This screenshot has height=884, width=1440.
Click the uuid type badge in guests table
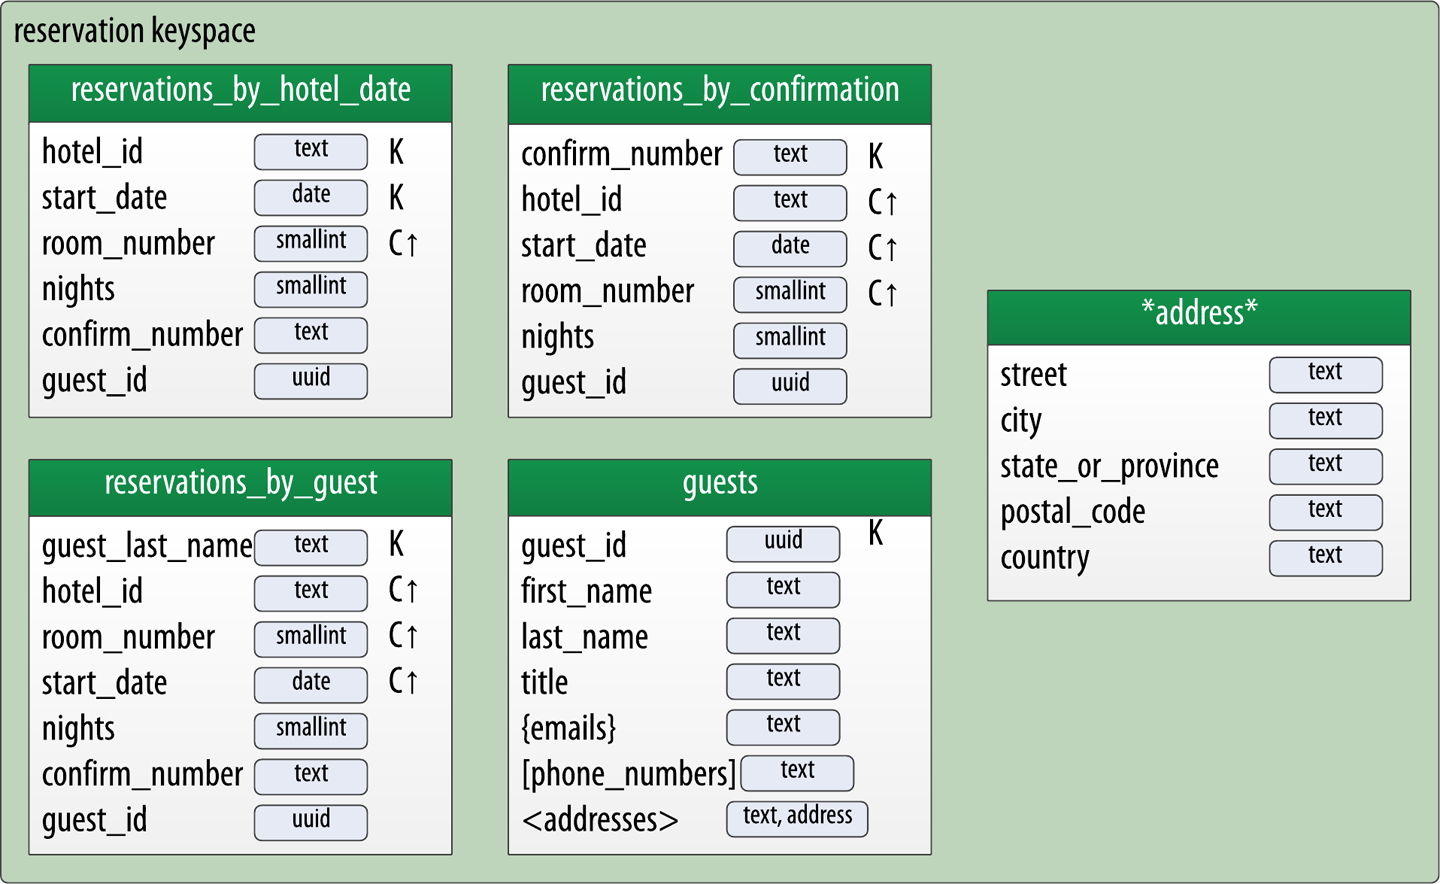click(783, 543)
